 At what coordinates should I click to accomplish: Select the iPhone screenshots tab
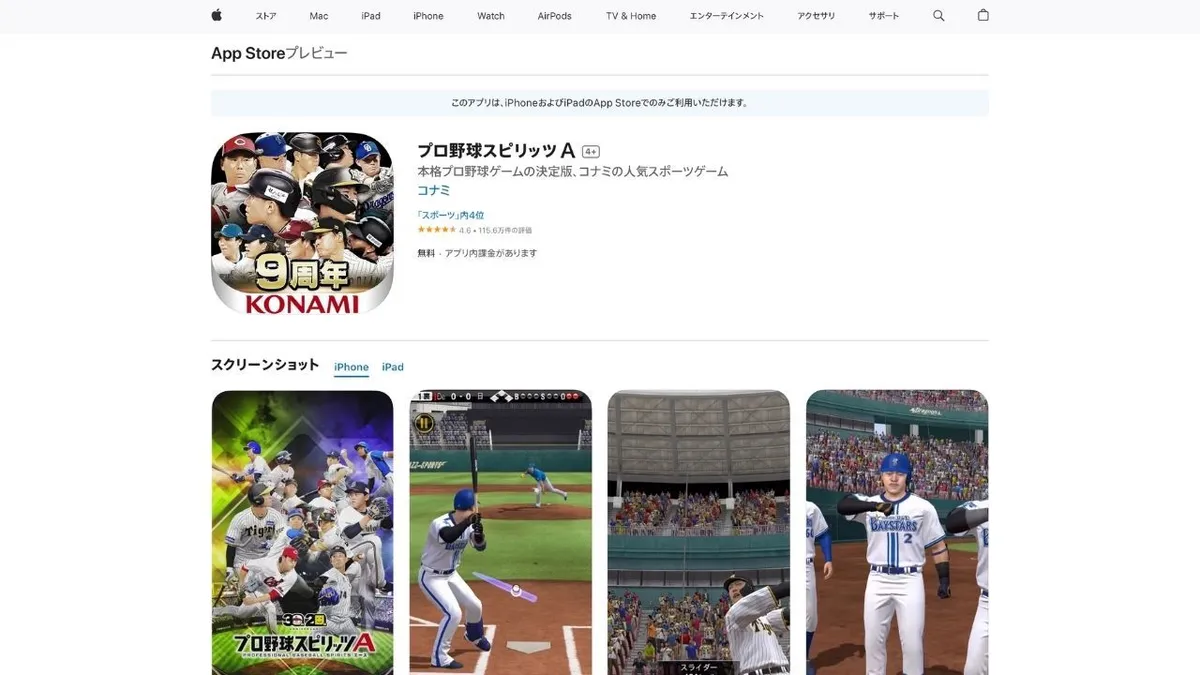351,367
